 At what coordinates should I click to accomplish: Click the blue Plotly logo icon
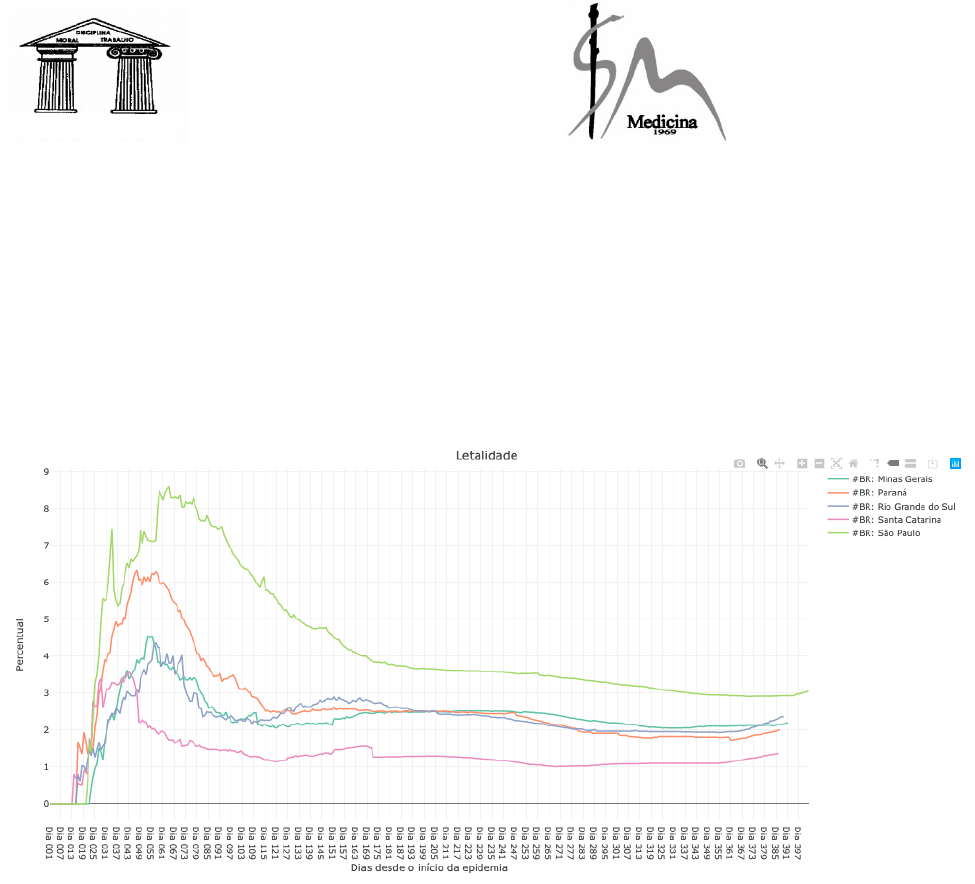[955, 464]
